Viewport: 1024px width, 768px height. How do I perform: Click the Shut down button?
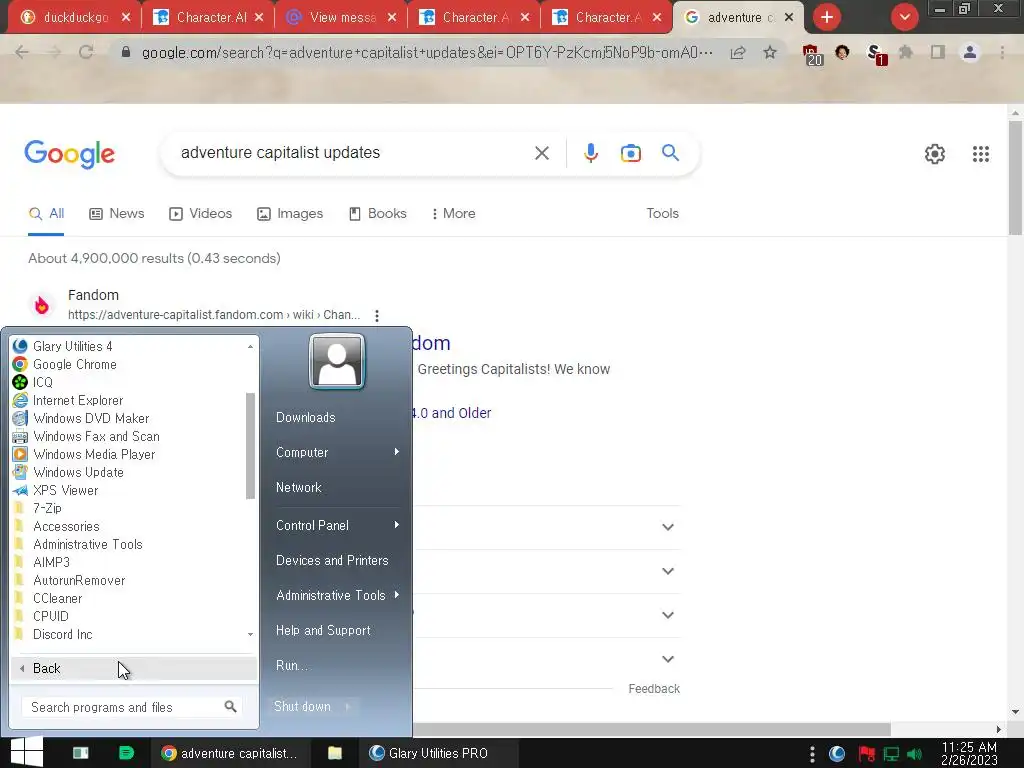(302, 707)
